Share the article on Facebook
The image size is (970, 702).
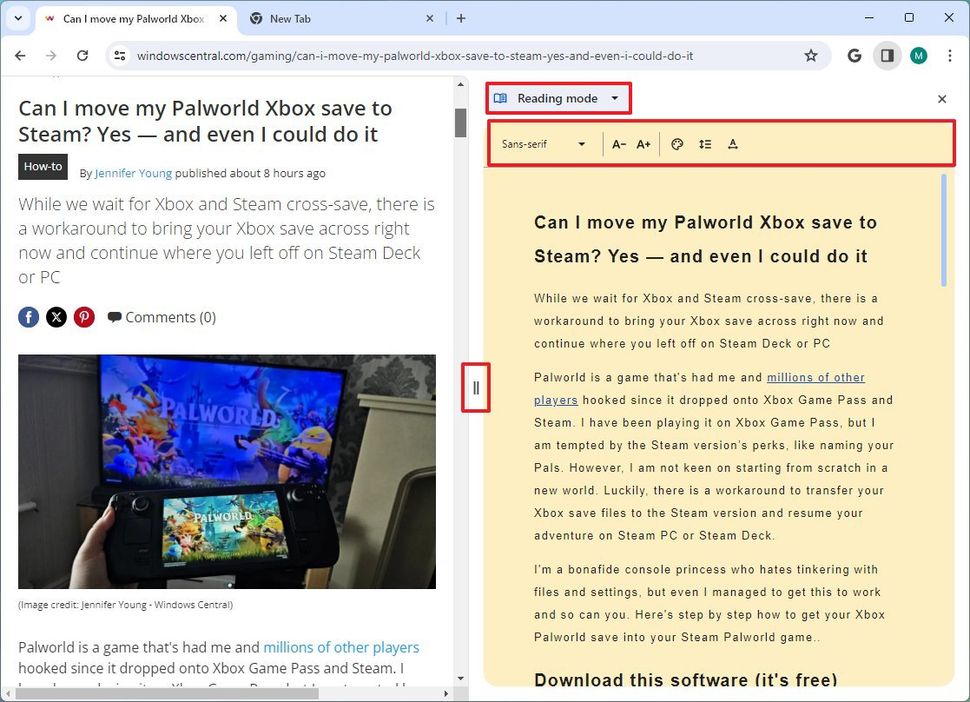pos(28,317)
